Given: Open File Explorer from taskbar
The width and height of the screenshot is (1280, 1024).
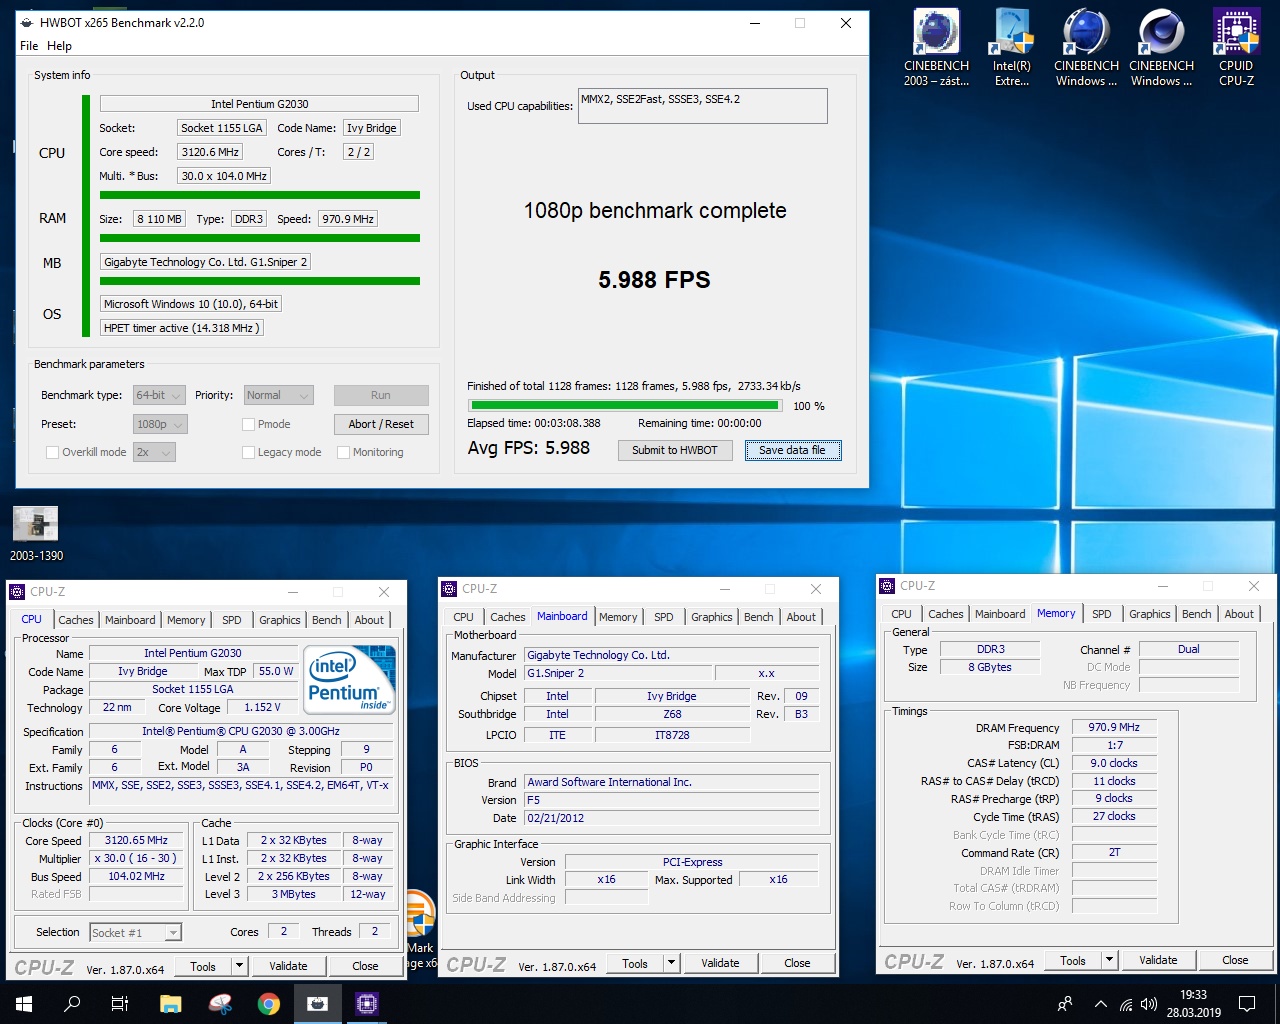Looking at the screenshot, I should 170,1004.
